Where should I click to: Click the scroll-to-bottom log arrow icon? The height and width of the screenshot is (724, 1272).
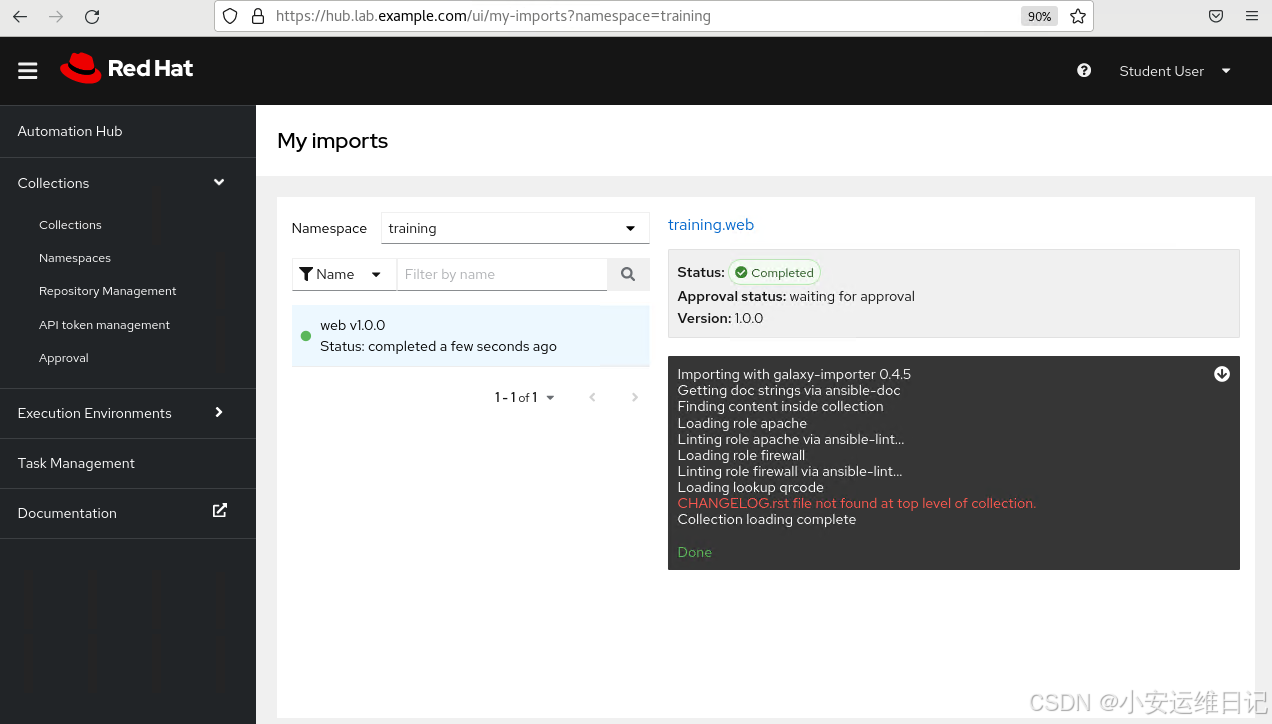1222,374
